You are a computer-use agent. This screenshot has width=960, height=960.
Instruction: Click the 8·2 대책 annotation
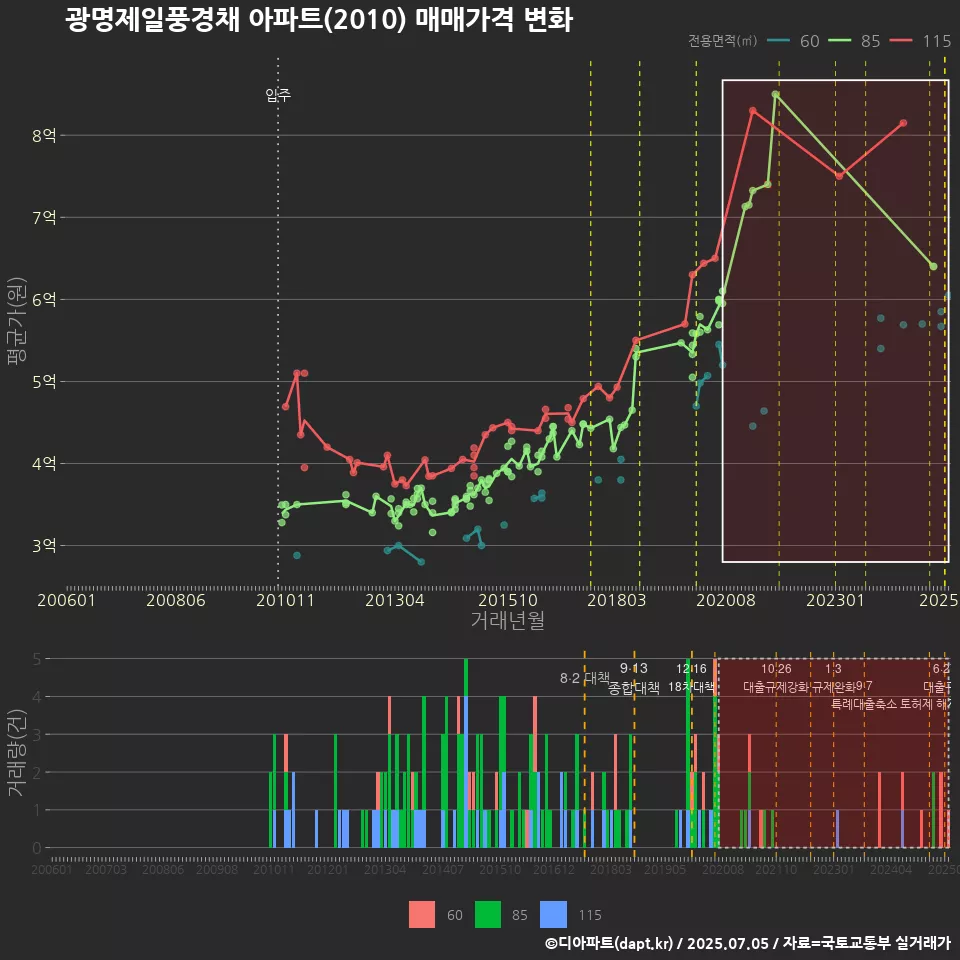tap(585, 678)
